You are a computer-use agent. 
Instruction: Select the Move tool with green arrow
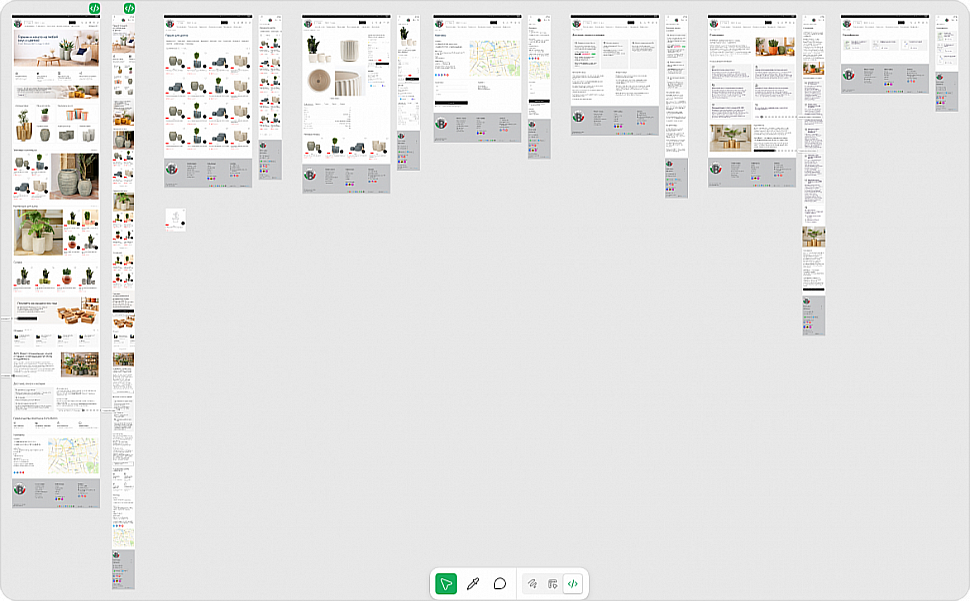pos(446,583)
